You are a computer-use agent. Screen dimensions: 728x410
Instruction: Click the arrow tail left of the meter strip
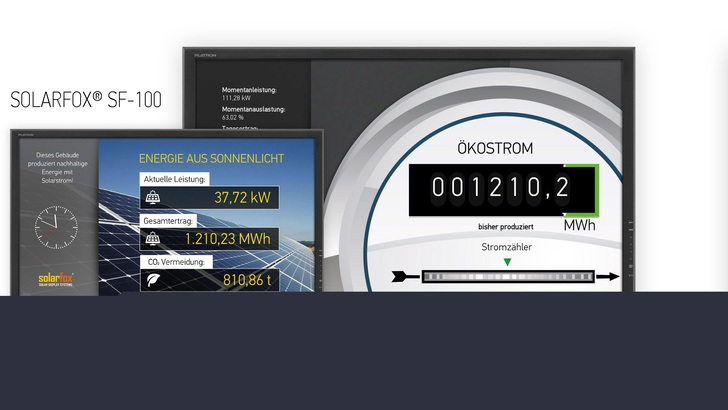click(x=403, y=277)
